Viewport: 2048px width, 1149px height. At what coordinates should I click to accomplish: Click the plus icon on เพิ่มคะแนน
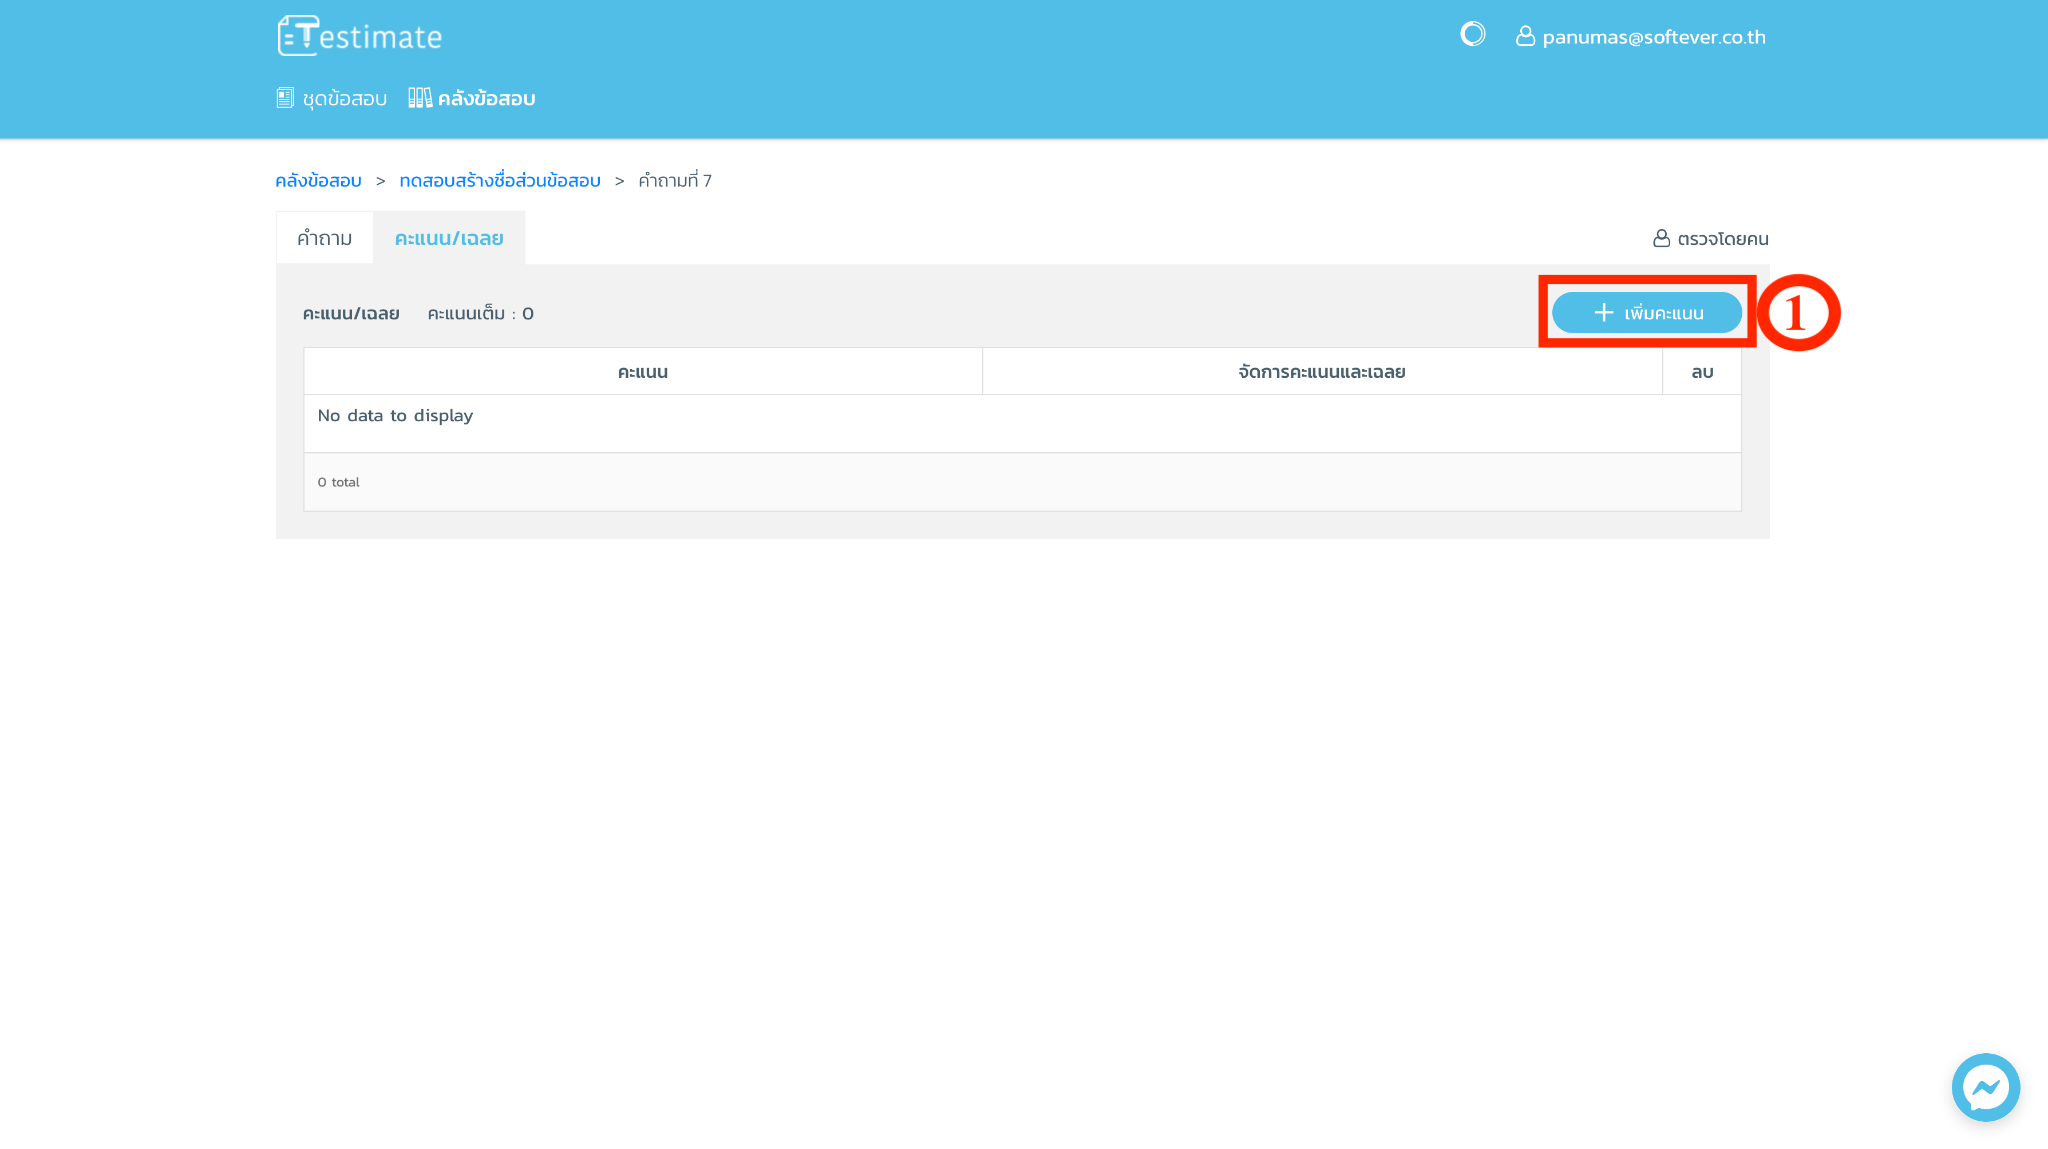pyautogui.click(x=1604, y=313)
